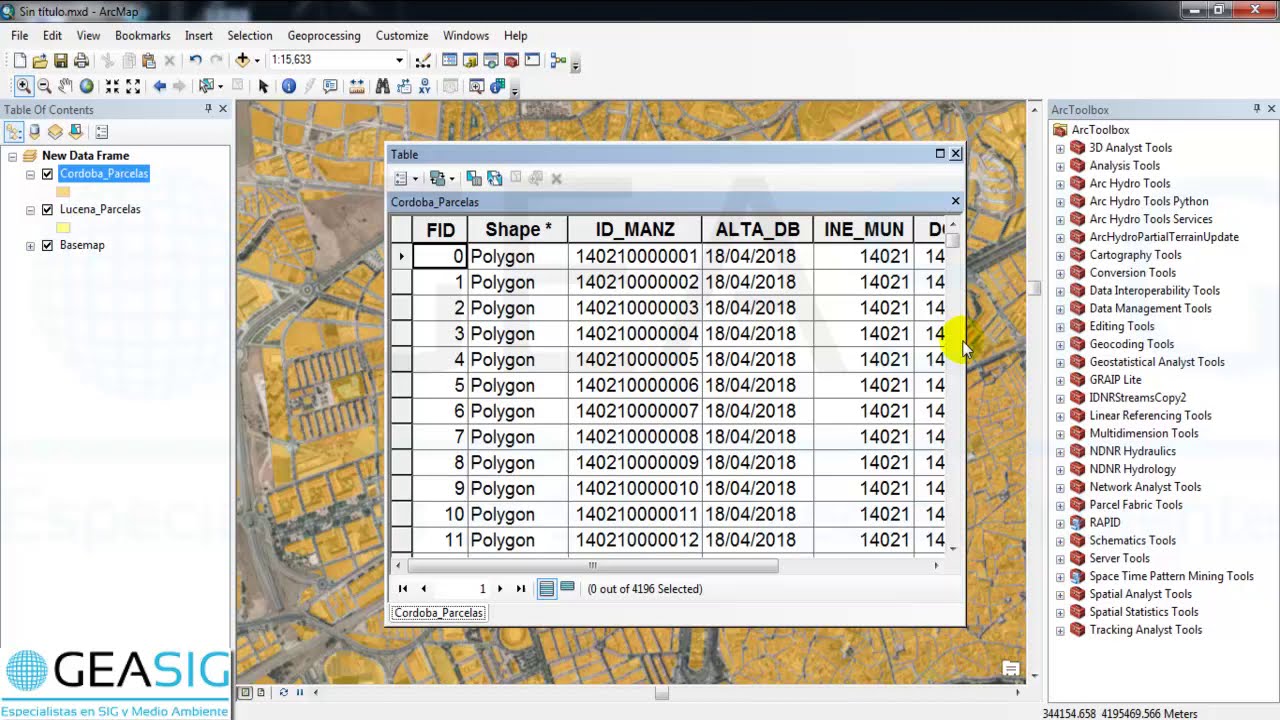Print the map using the printer icon
The height and width of the screenshot is (720, 1280).
[x=81, y=61]
